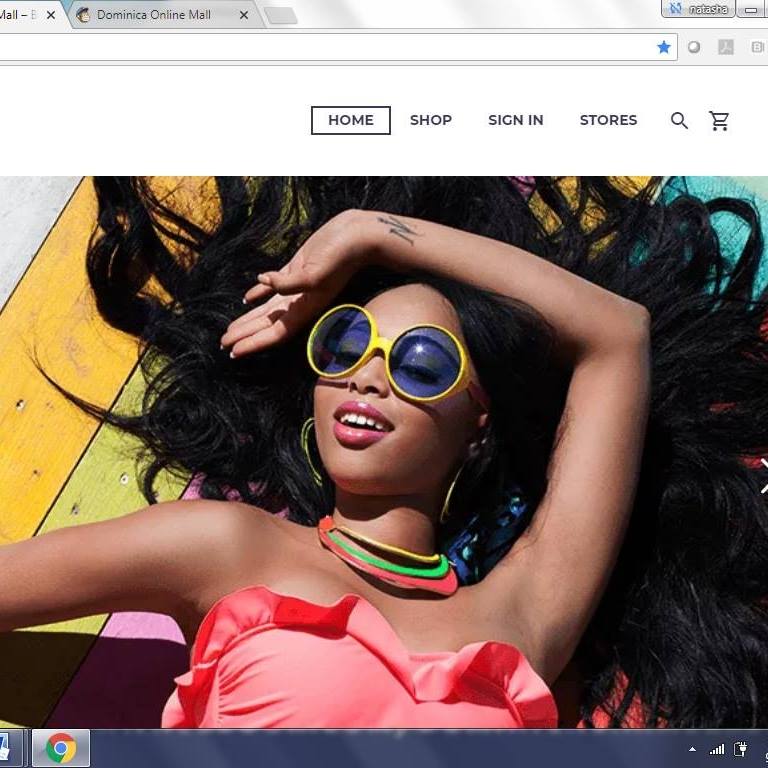The image size is (768, 768).
Task: Open the natasha Chrome profile button
Action: coord(698,9)
